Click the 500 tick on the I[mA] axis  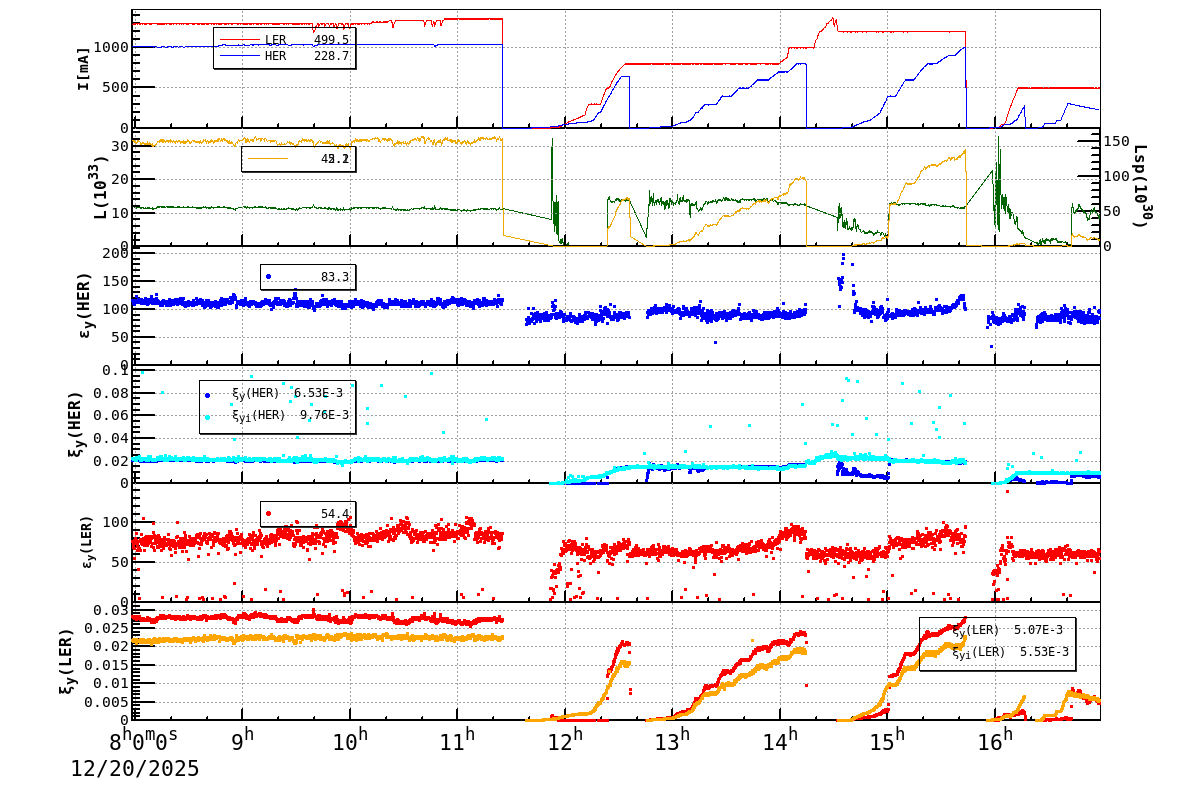coord(113,87)
